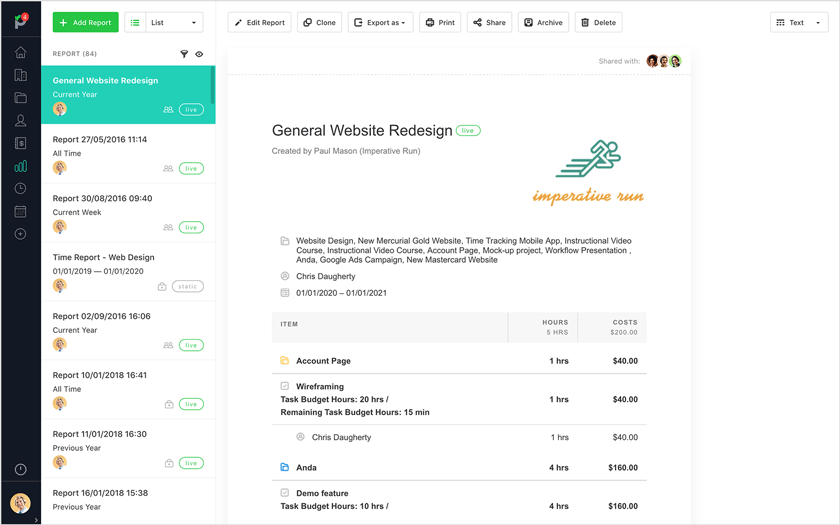Toggle the Demo feature task checkbox icon
This screenshot has height=525, width=840.
pyautogui.click(x=285, y=493)
